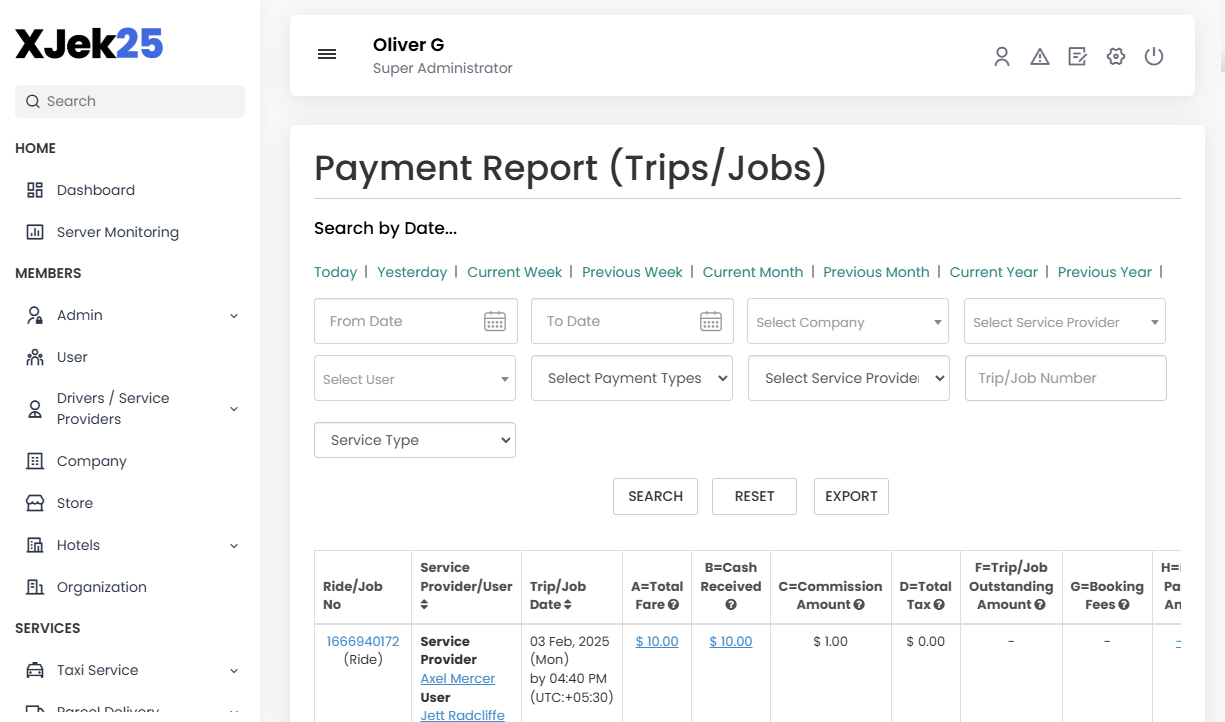Screen dimensions: 1225x722
Task: Click the Company building icon
Action: [33, 461]
